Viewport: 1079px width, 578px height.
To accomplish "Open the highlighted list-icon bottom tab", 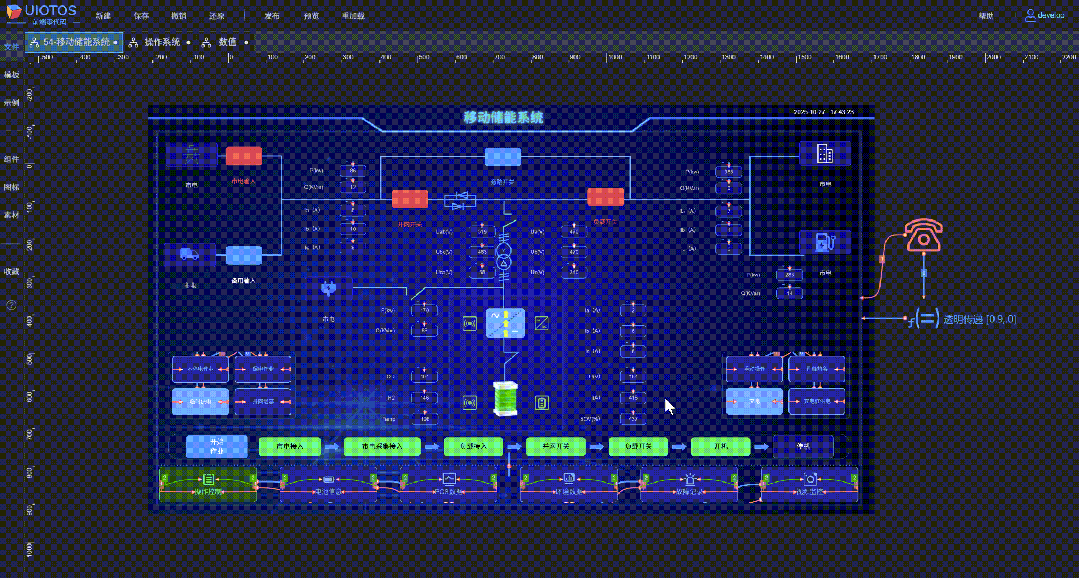I will pos(208,484).
